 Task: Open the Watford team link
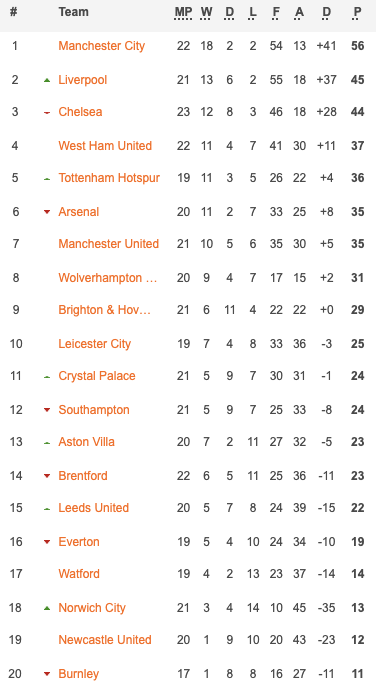[x=79, y=574]
